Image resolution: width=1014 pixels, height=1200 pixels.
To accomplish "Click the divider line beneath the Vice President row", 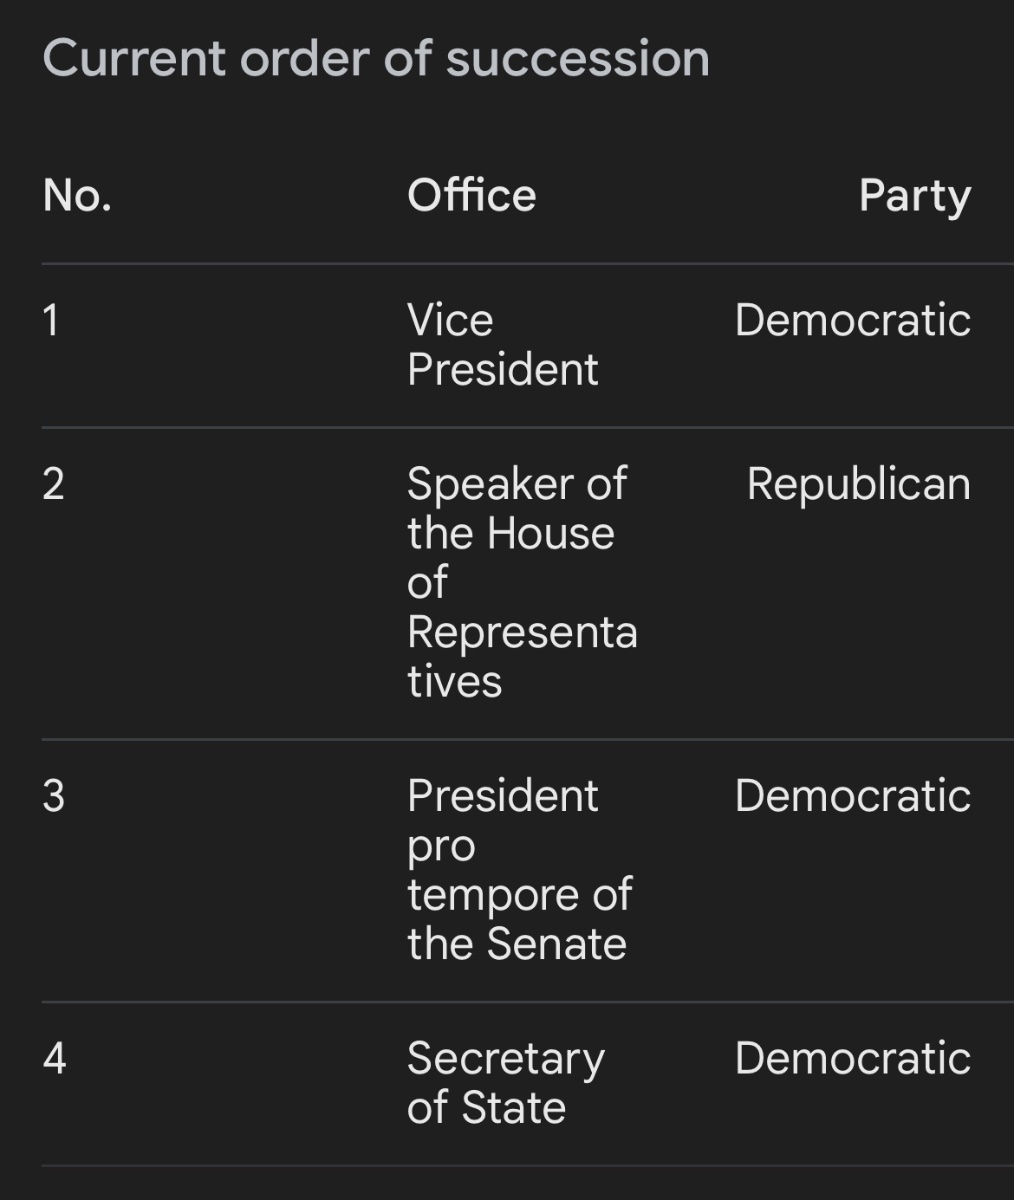I will point(527,427).
